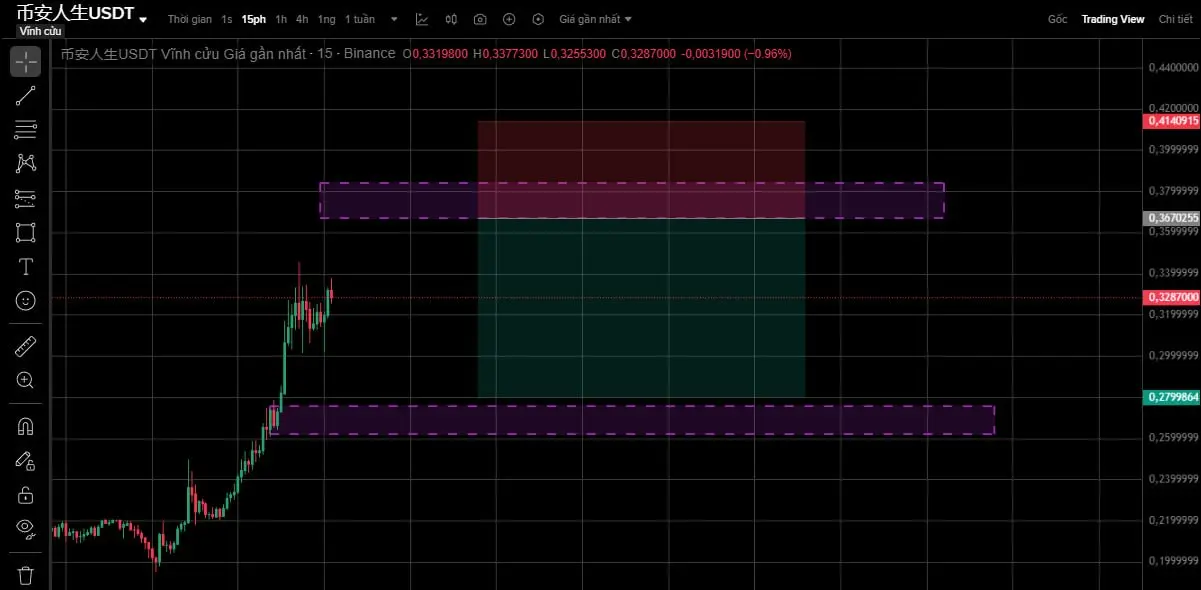Screen dimensions: 1201x590
Task: Click the red stop-loss price label 0,4140915
Action: [x=1171, y=120]
